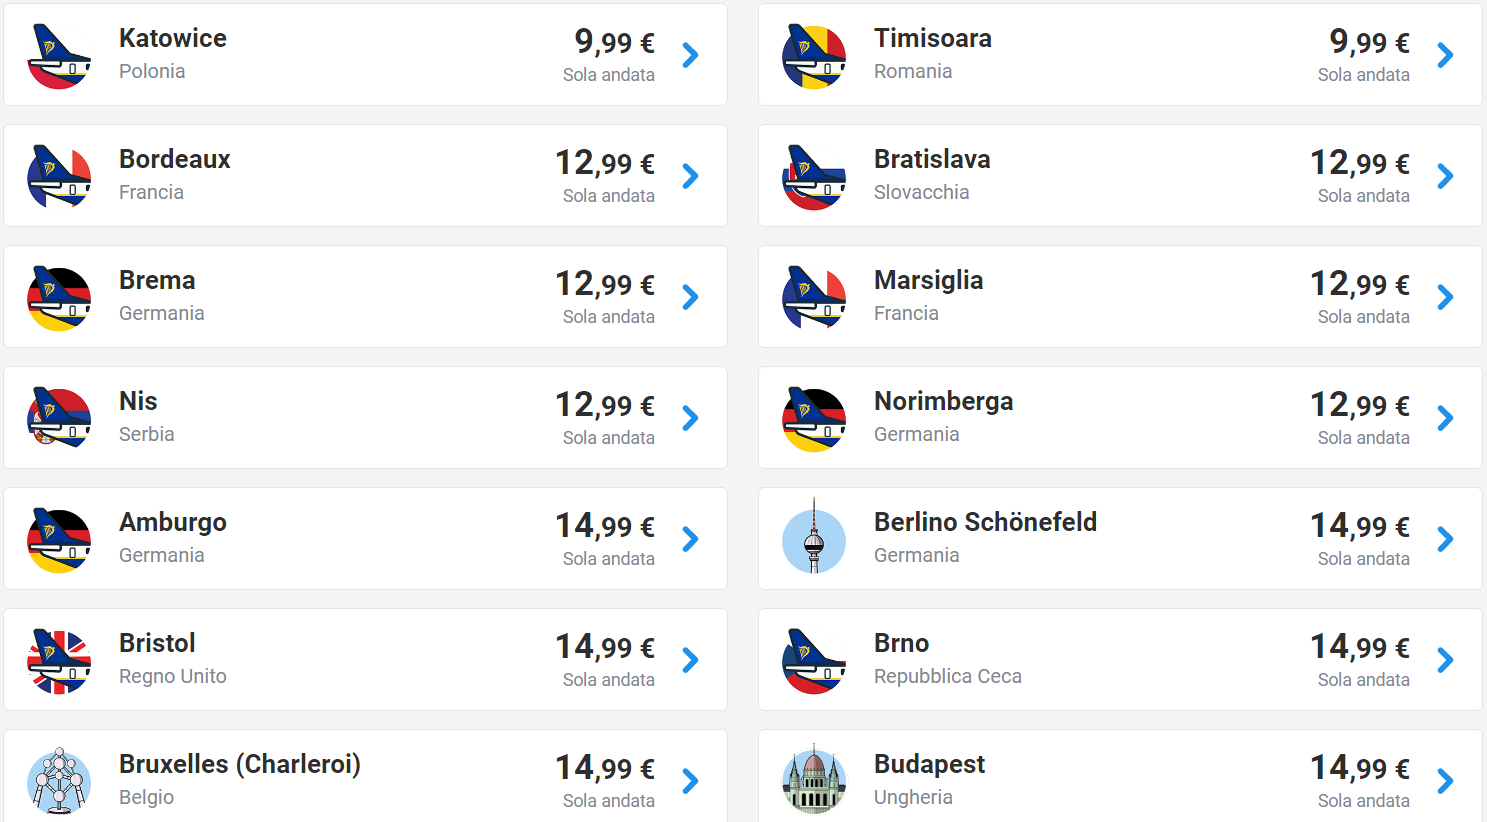Click the Timisoara Romanian flag plane icon
The width and height of the screenshot is (1487, 822).
click(814, 56)
